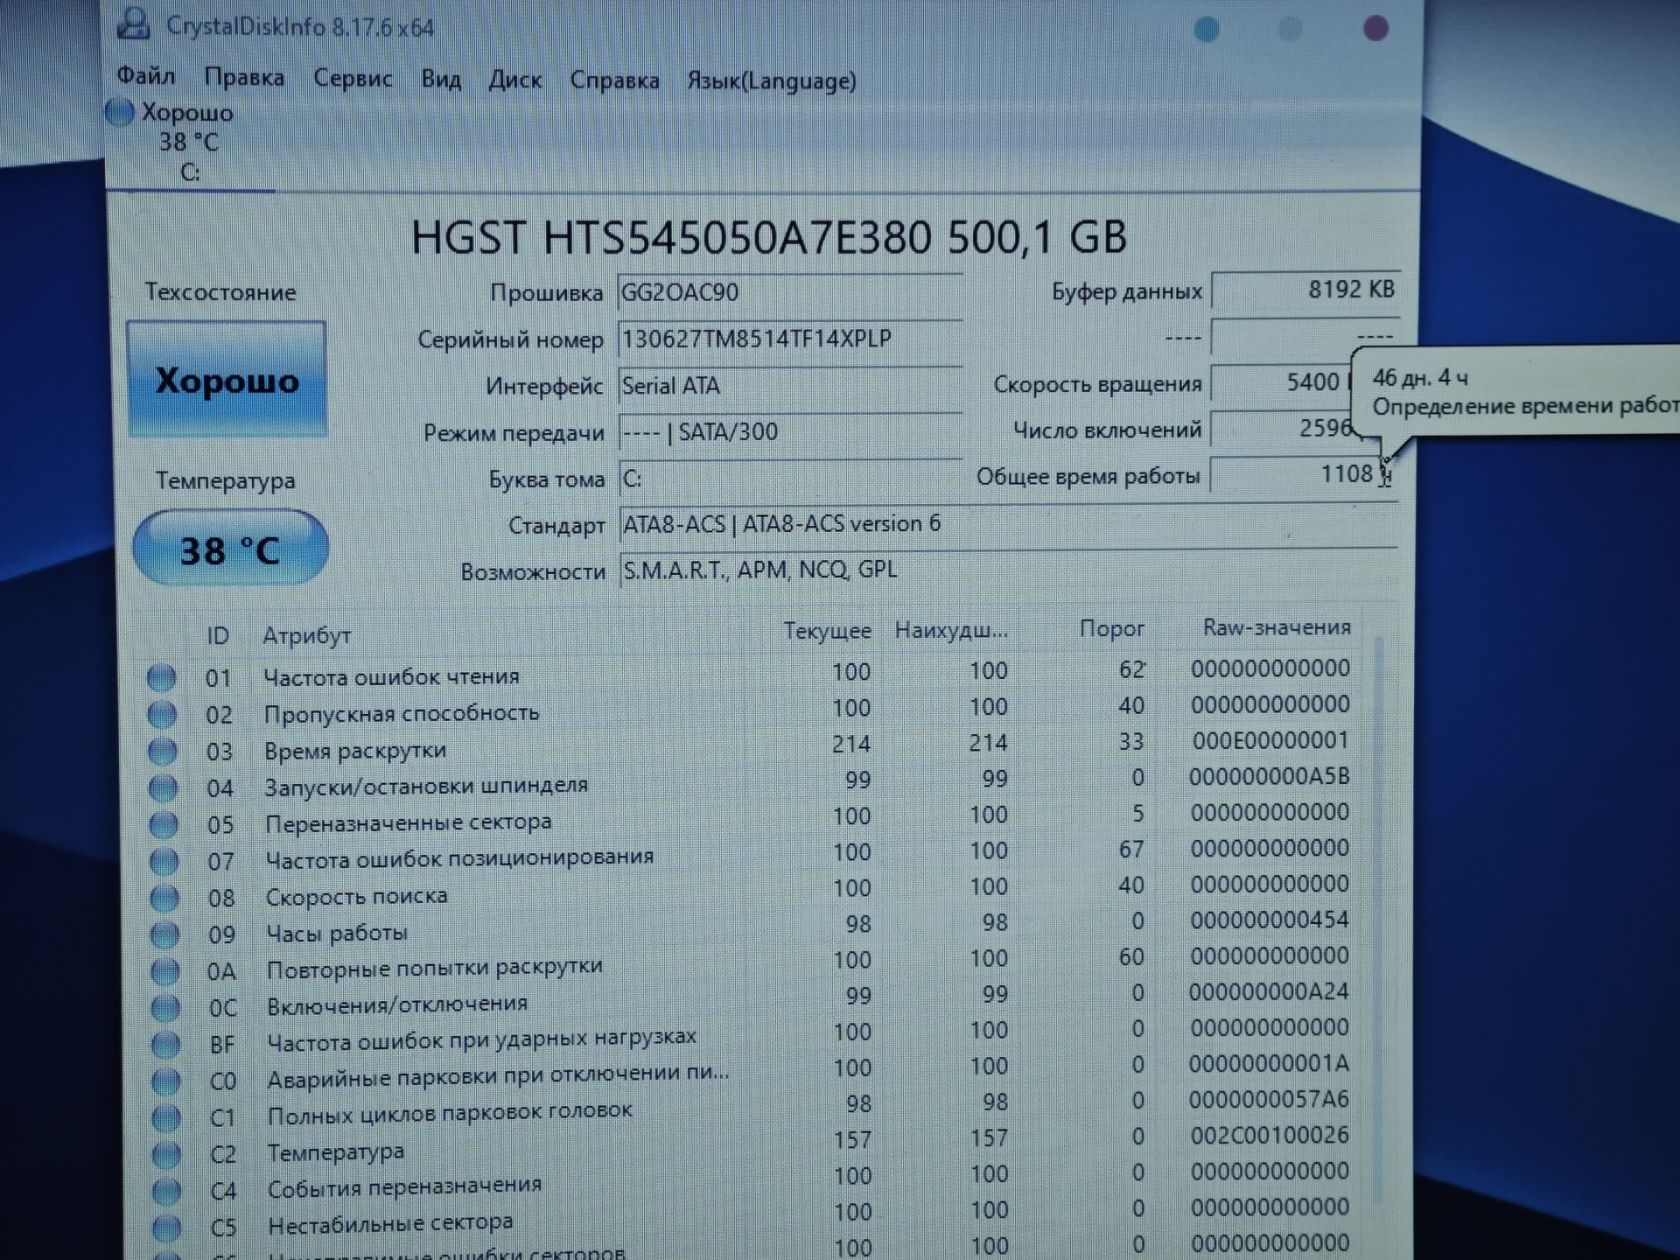Click the big Хорошо health status button
1680x1260 pixels.
(x=227, y=379)
